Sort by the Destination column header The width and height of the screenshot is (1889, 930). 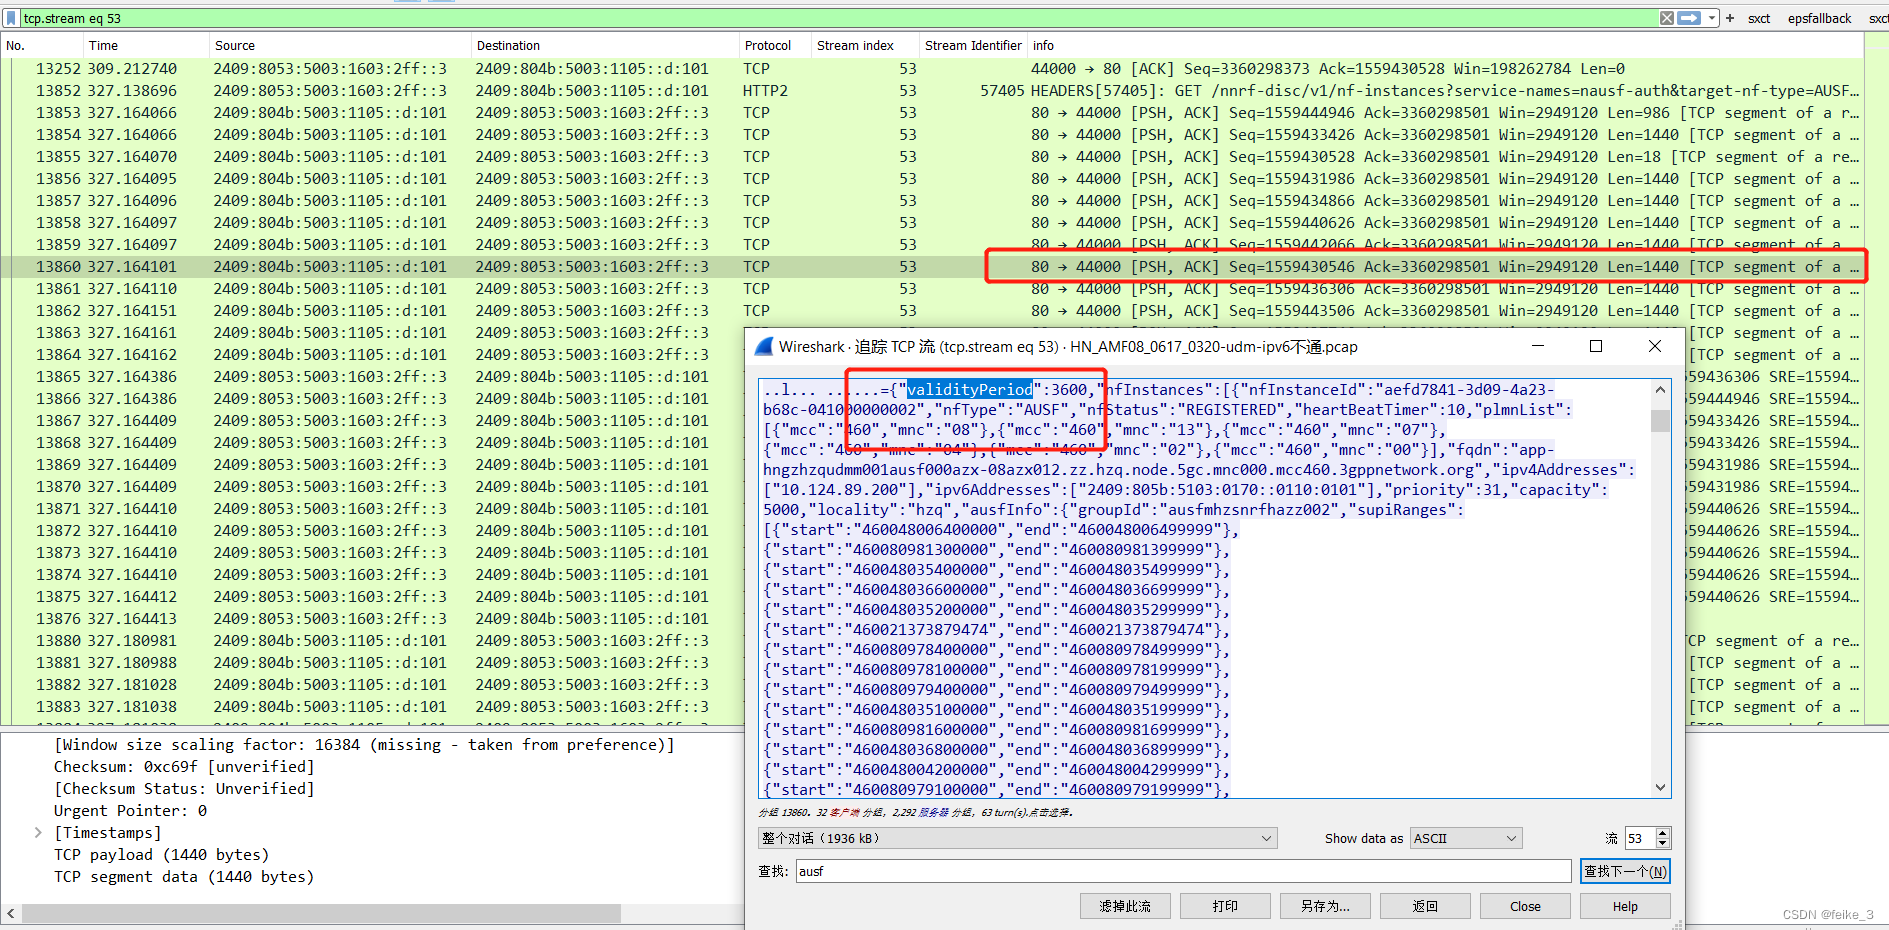point(605,45)
